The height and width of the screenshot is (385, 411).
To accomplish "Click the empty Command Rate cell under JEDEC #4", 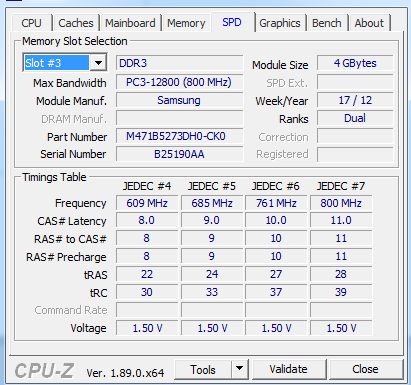I will [x=147, y=310].
